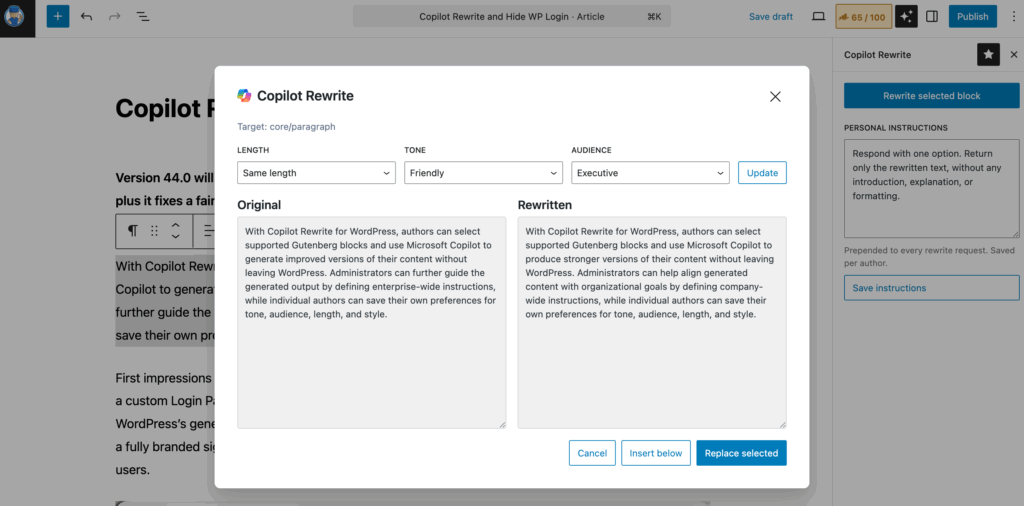Toggle the settings sidebar panel icon
The width and height of the screenshot is (1024, 506).
pyautogui.click(x=932, y=17)
